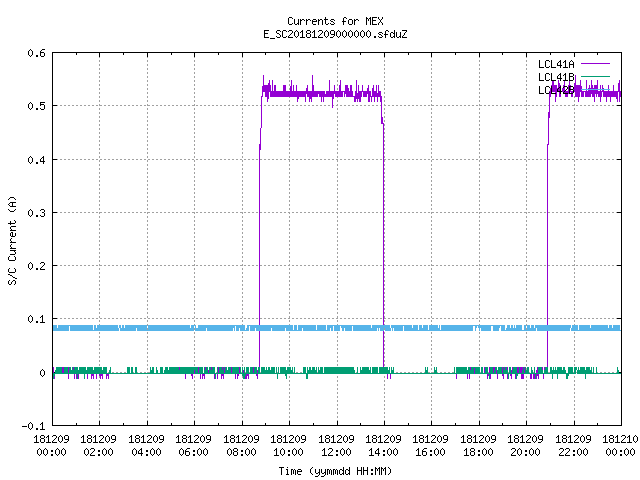Click the purple LCL41A legend line sample
Image resolution: width=640 pixels, height=480 pixels.
click(x=595, y=64)
